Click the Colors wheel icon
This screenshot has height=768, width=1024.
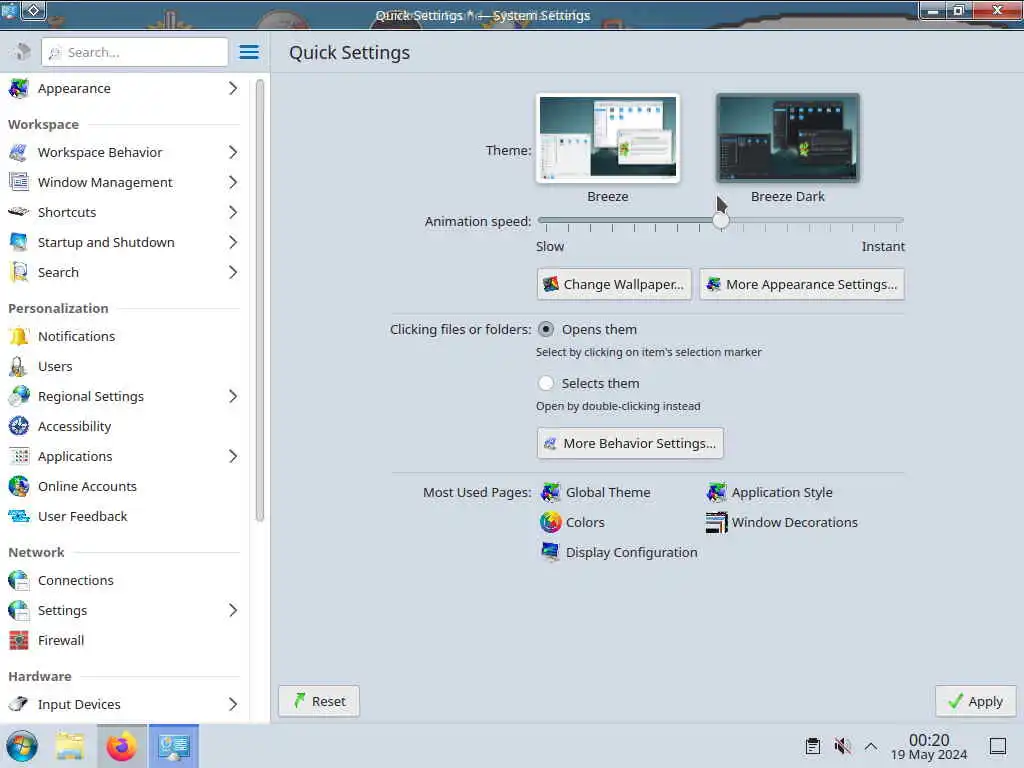pos(551,522)
